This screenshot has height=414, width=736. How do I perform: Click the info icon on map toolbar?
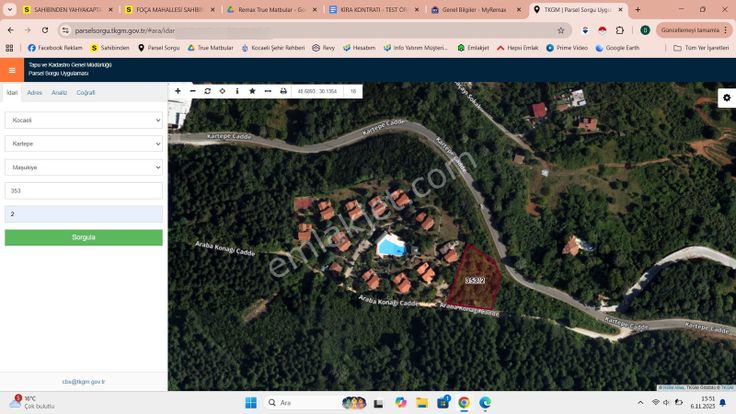pyautogui.click(x=237, y=91)
